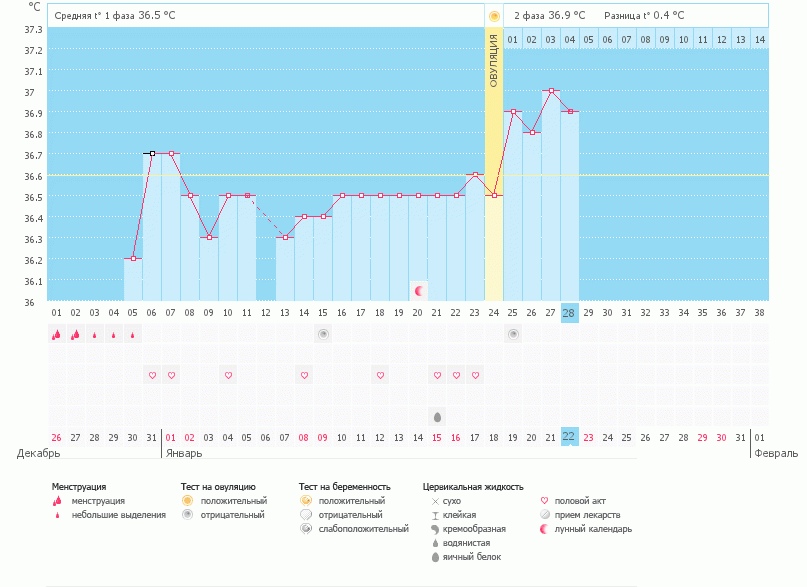Screen dimensions: 807x587
Task: Click second-phase day 01 header cell
Action: click(513, 39)
